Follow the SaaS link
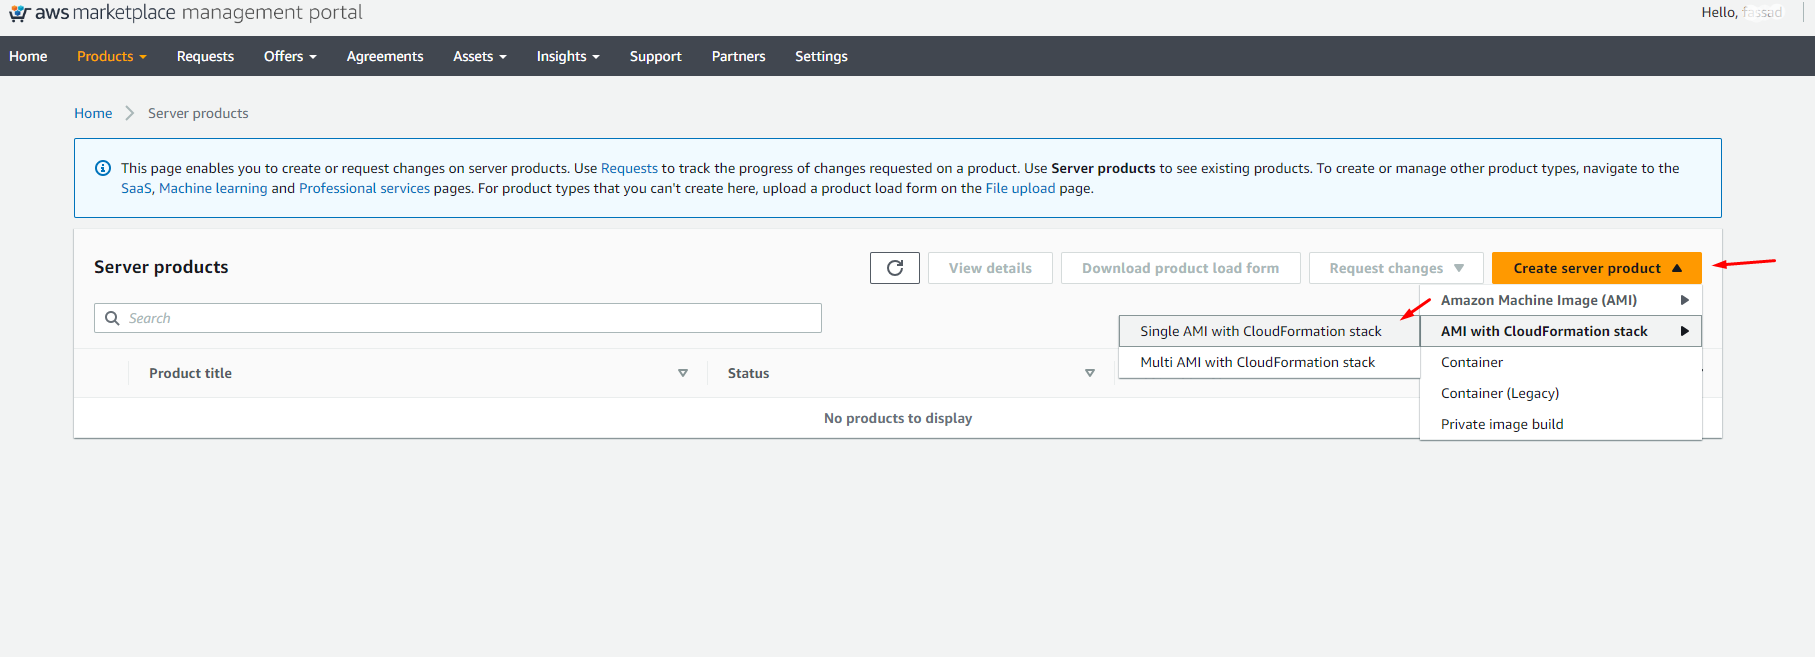The width and height of the screenshot is (1815, 657). pyautogui.click(x=136, y=188)
